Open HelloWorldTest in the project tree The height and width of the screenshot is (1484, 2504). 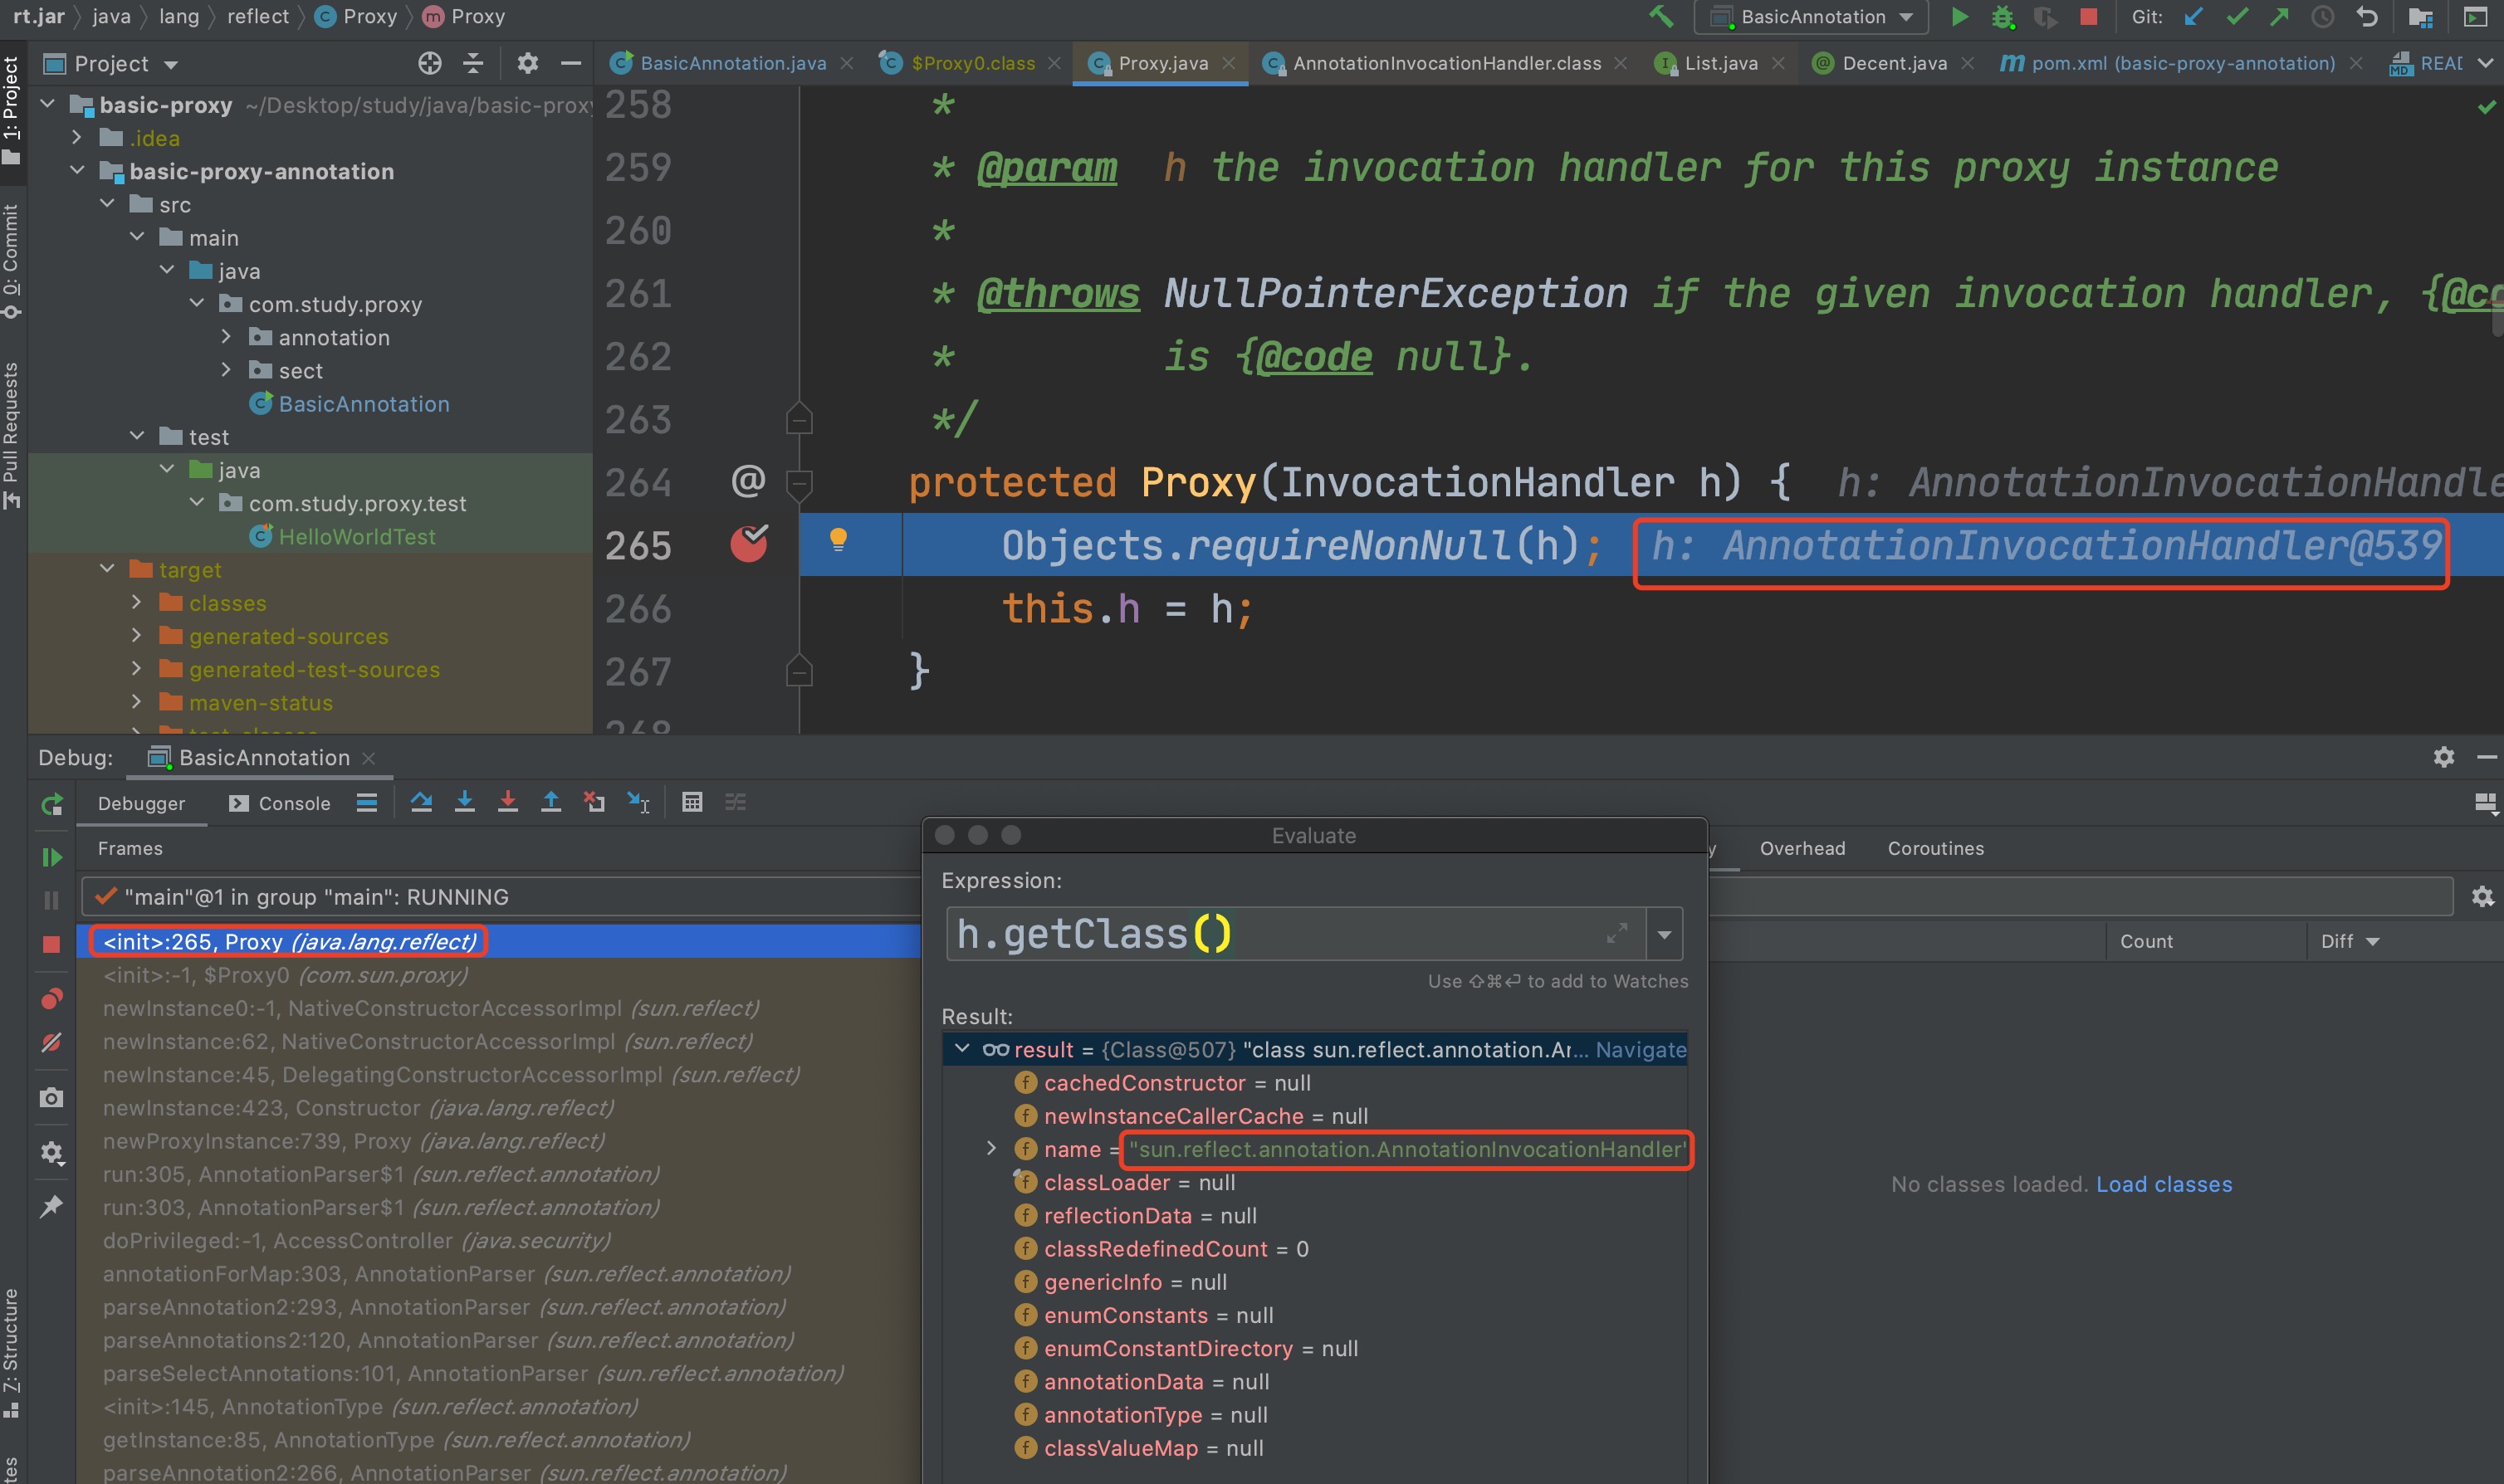(356, 536)
